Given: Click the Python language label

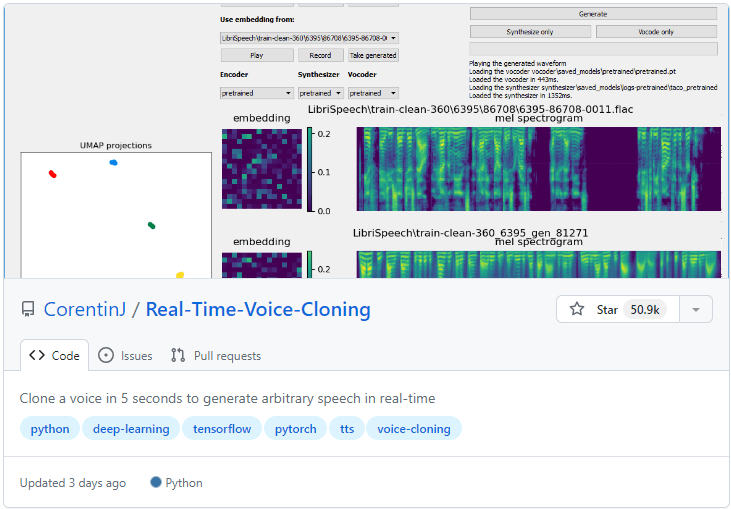Looking at the screenshot, I should point(184,482).
